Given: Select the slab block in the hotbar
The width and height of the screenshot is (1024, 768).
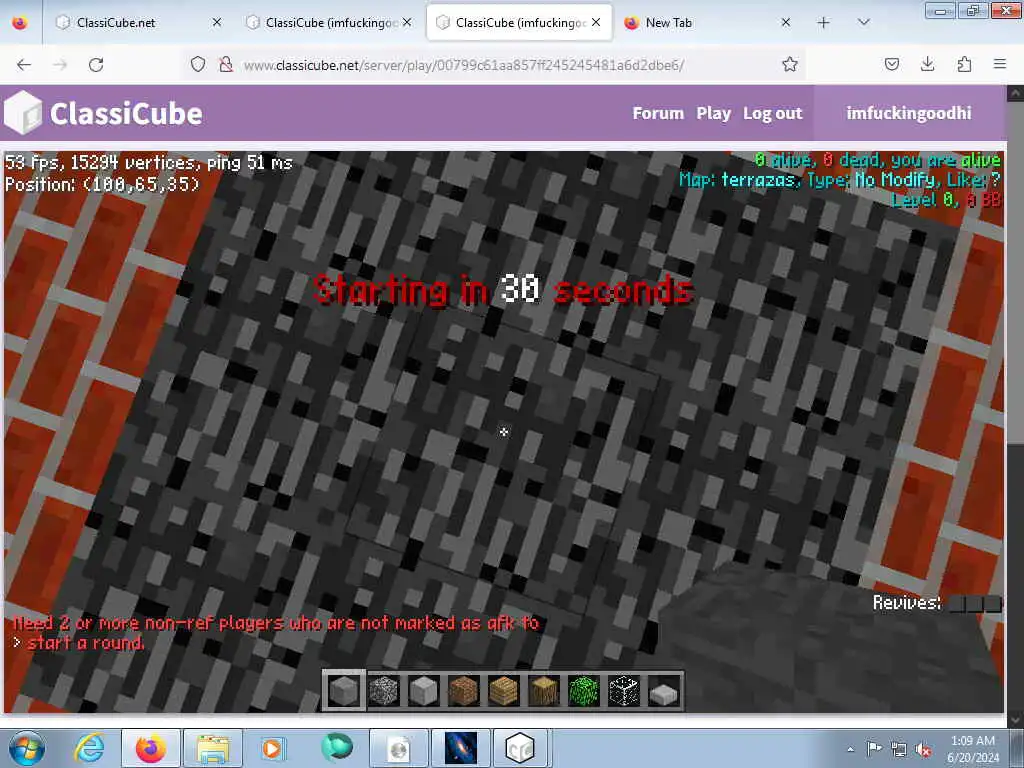Looking at the screenshot, I should click(664, 694).
